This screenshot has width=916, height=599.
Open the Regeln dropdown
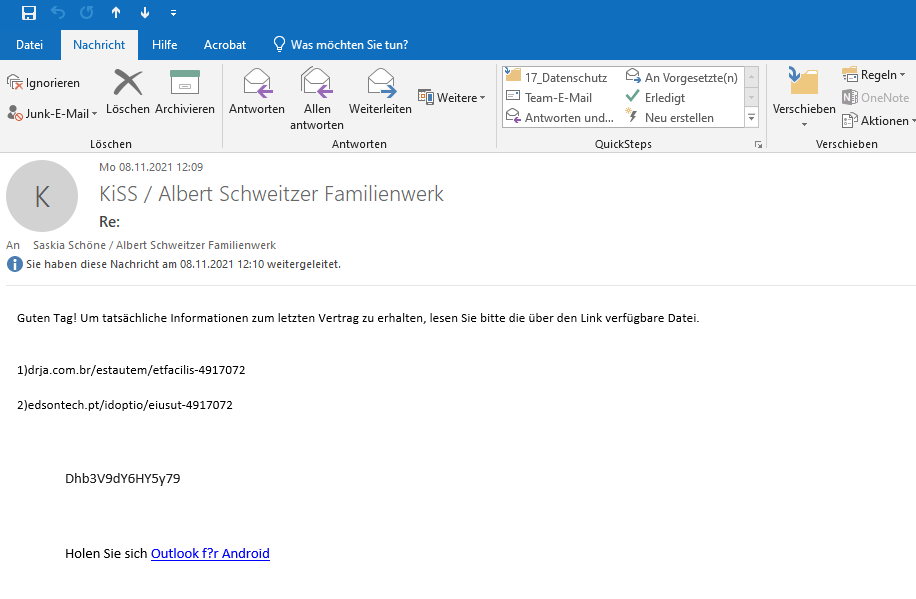click(876, 75)
